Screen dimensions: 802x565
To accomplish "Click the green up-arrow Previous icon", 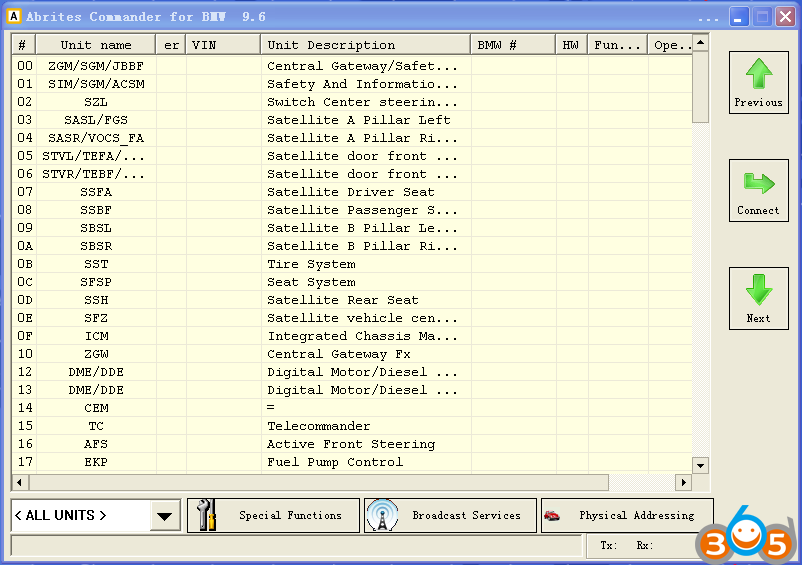I will [x=758, y=75].
